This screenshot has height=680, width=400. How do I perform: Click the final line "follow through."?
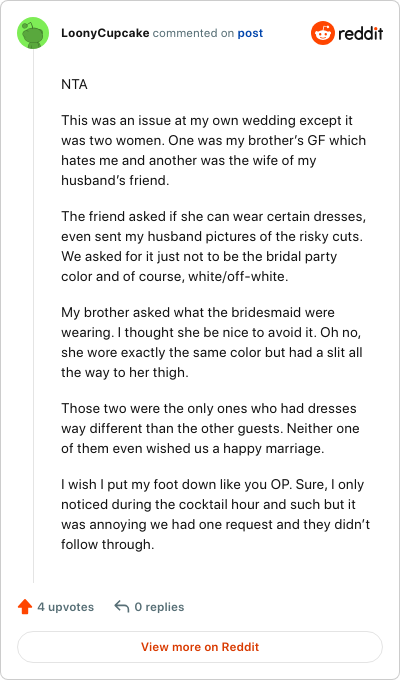[x=108, y=544]
